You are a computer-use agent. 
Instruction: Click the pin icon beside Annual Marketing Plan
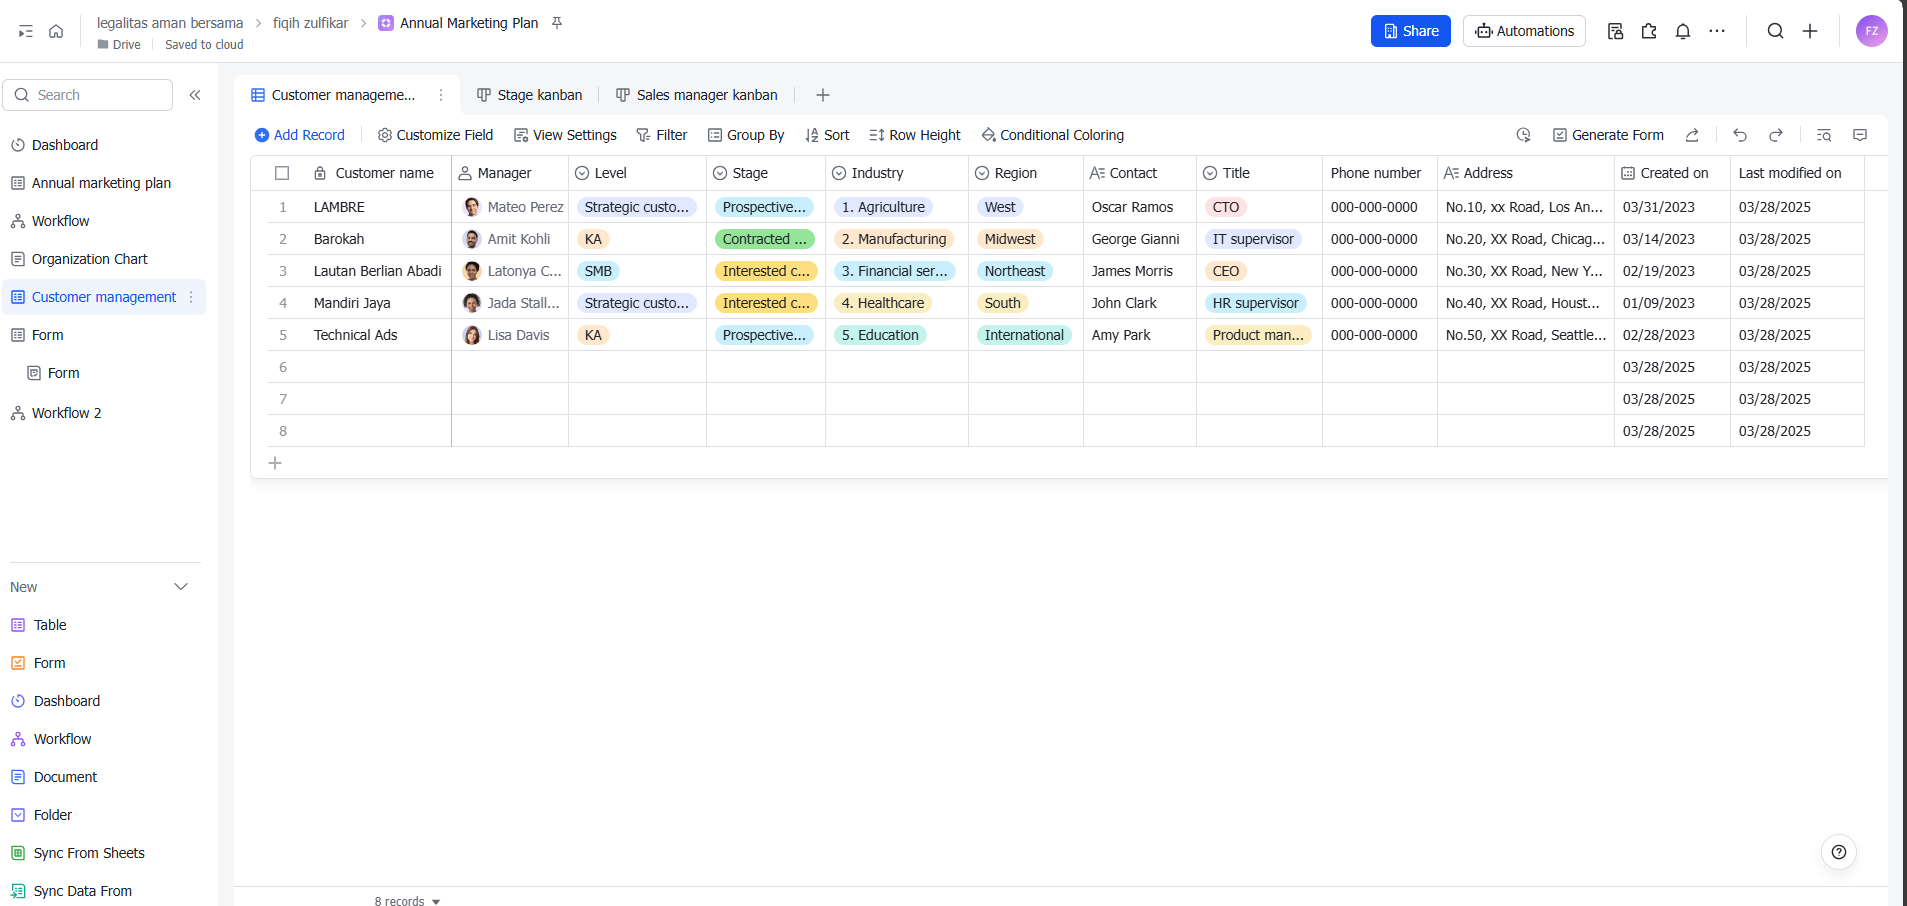557,23
